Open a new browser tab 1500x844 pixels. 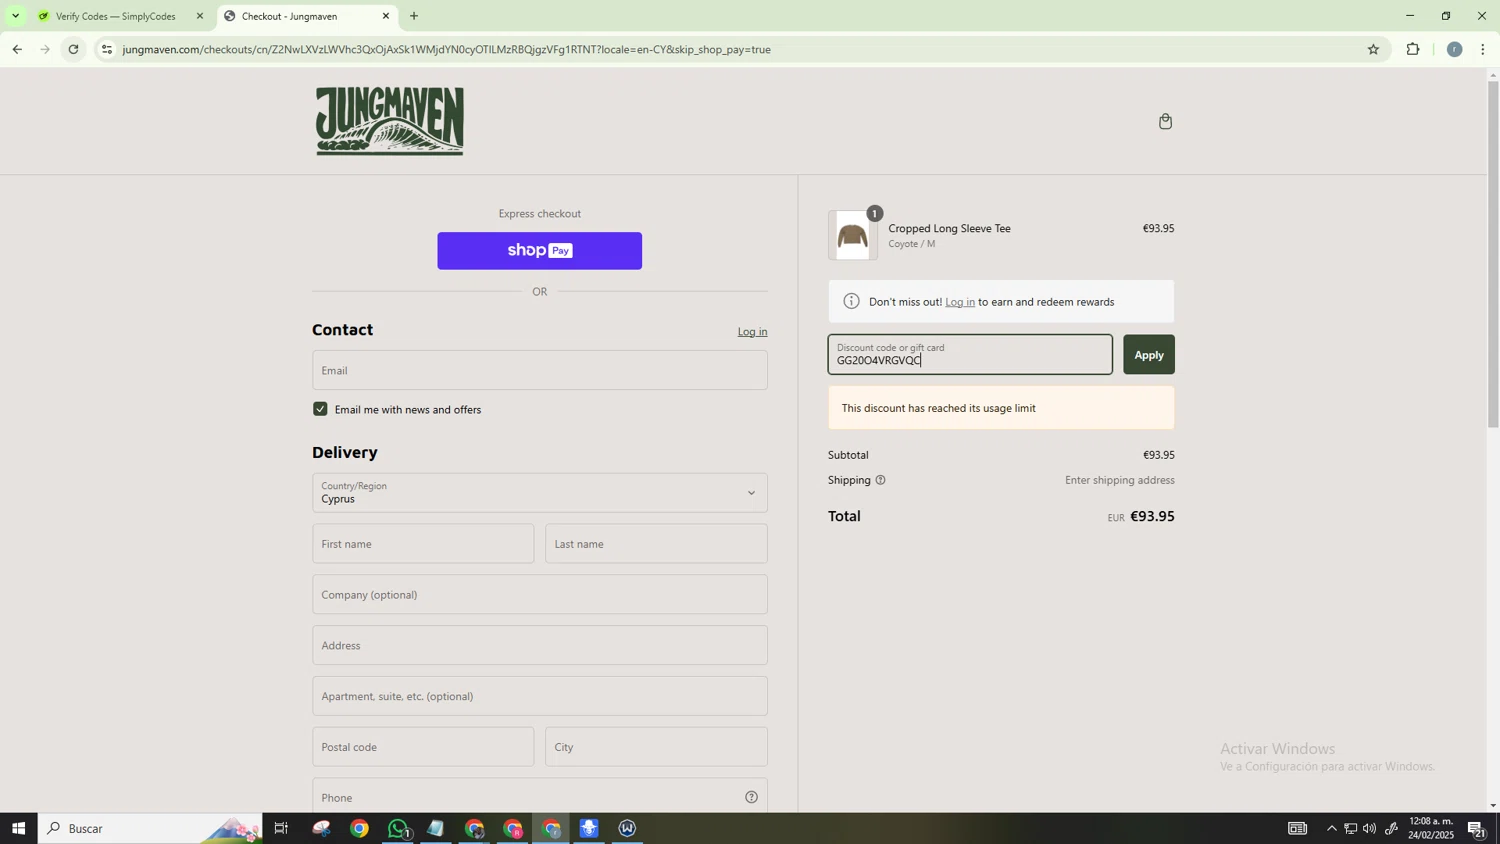[x=414, y=16]
